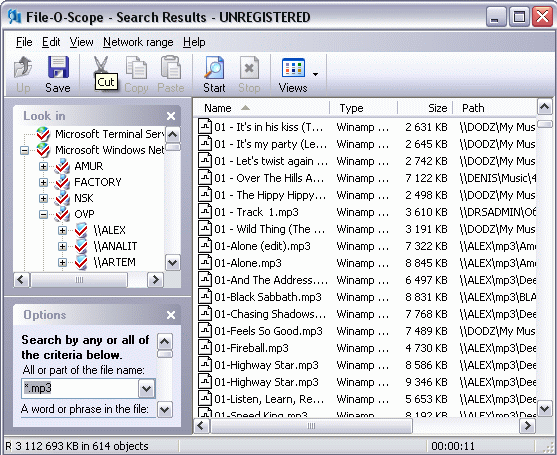The image size is (557, 455).
Task: Open the Network range menu
Action: coord(138,42)
